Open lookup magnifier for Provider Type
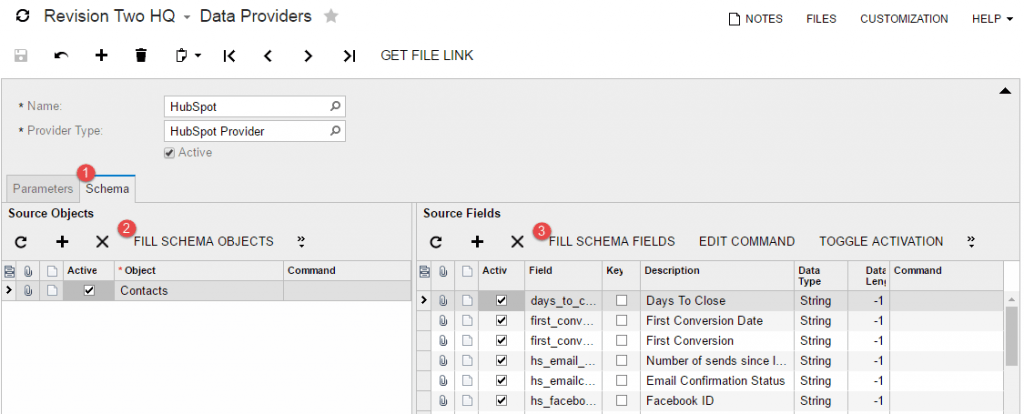Screen dimensions: 1024x414 point(335,131)
